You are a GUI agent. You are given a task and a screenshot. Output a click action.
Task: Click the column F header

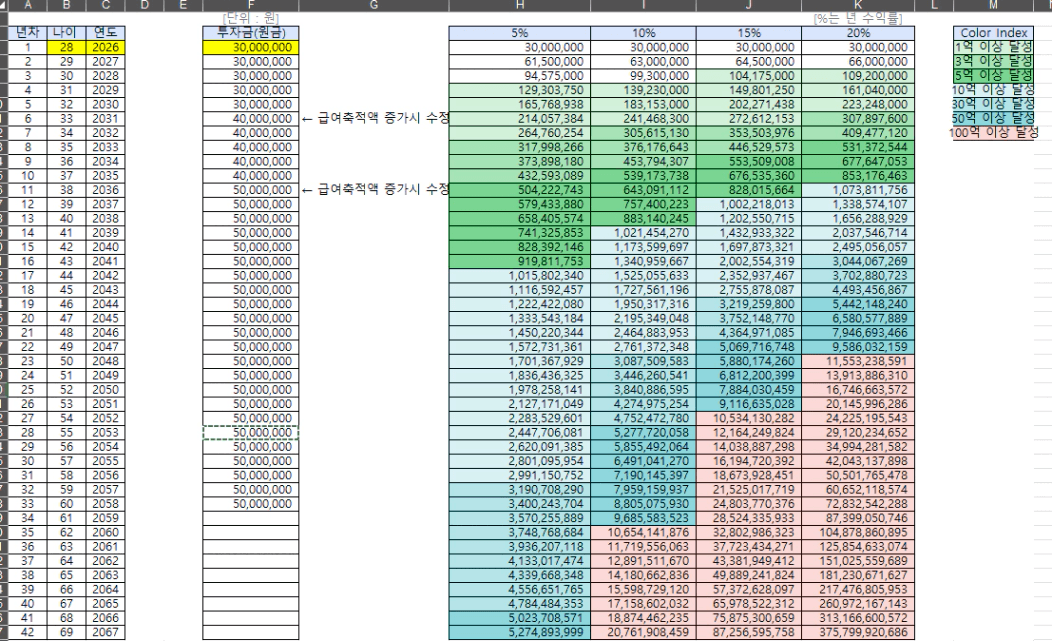tap(249, 6)
